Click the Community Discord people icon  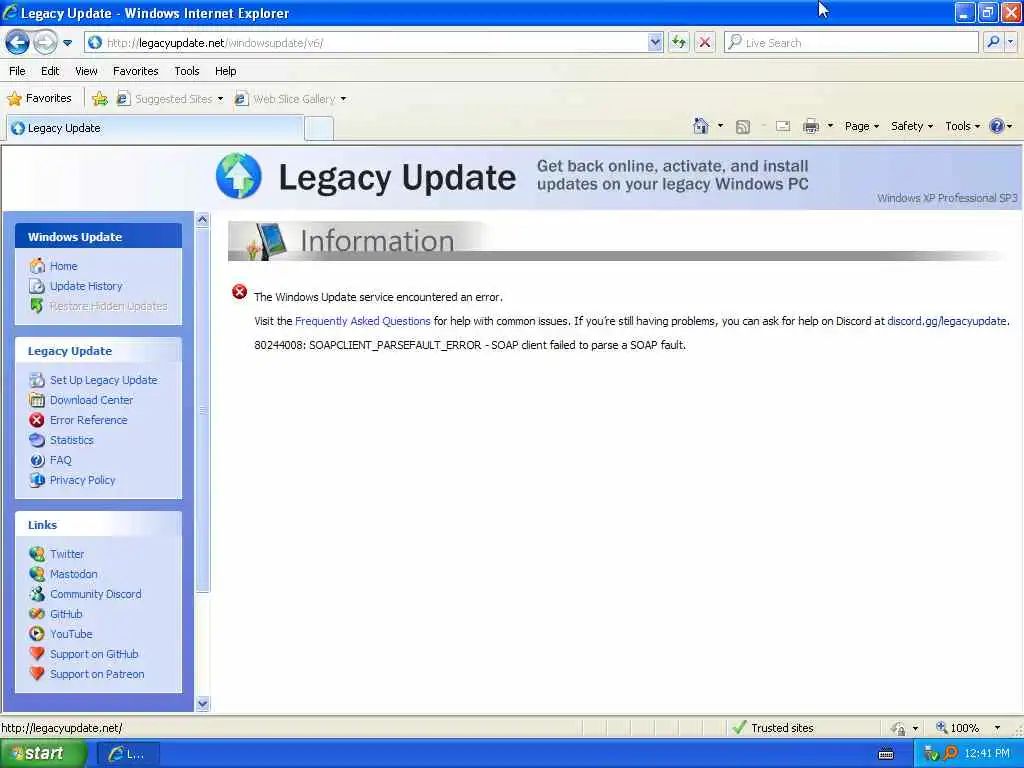click(x=37, y=594)
